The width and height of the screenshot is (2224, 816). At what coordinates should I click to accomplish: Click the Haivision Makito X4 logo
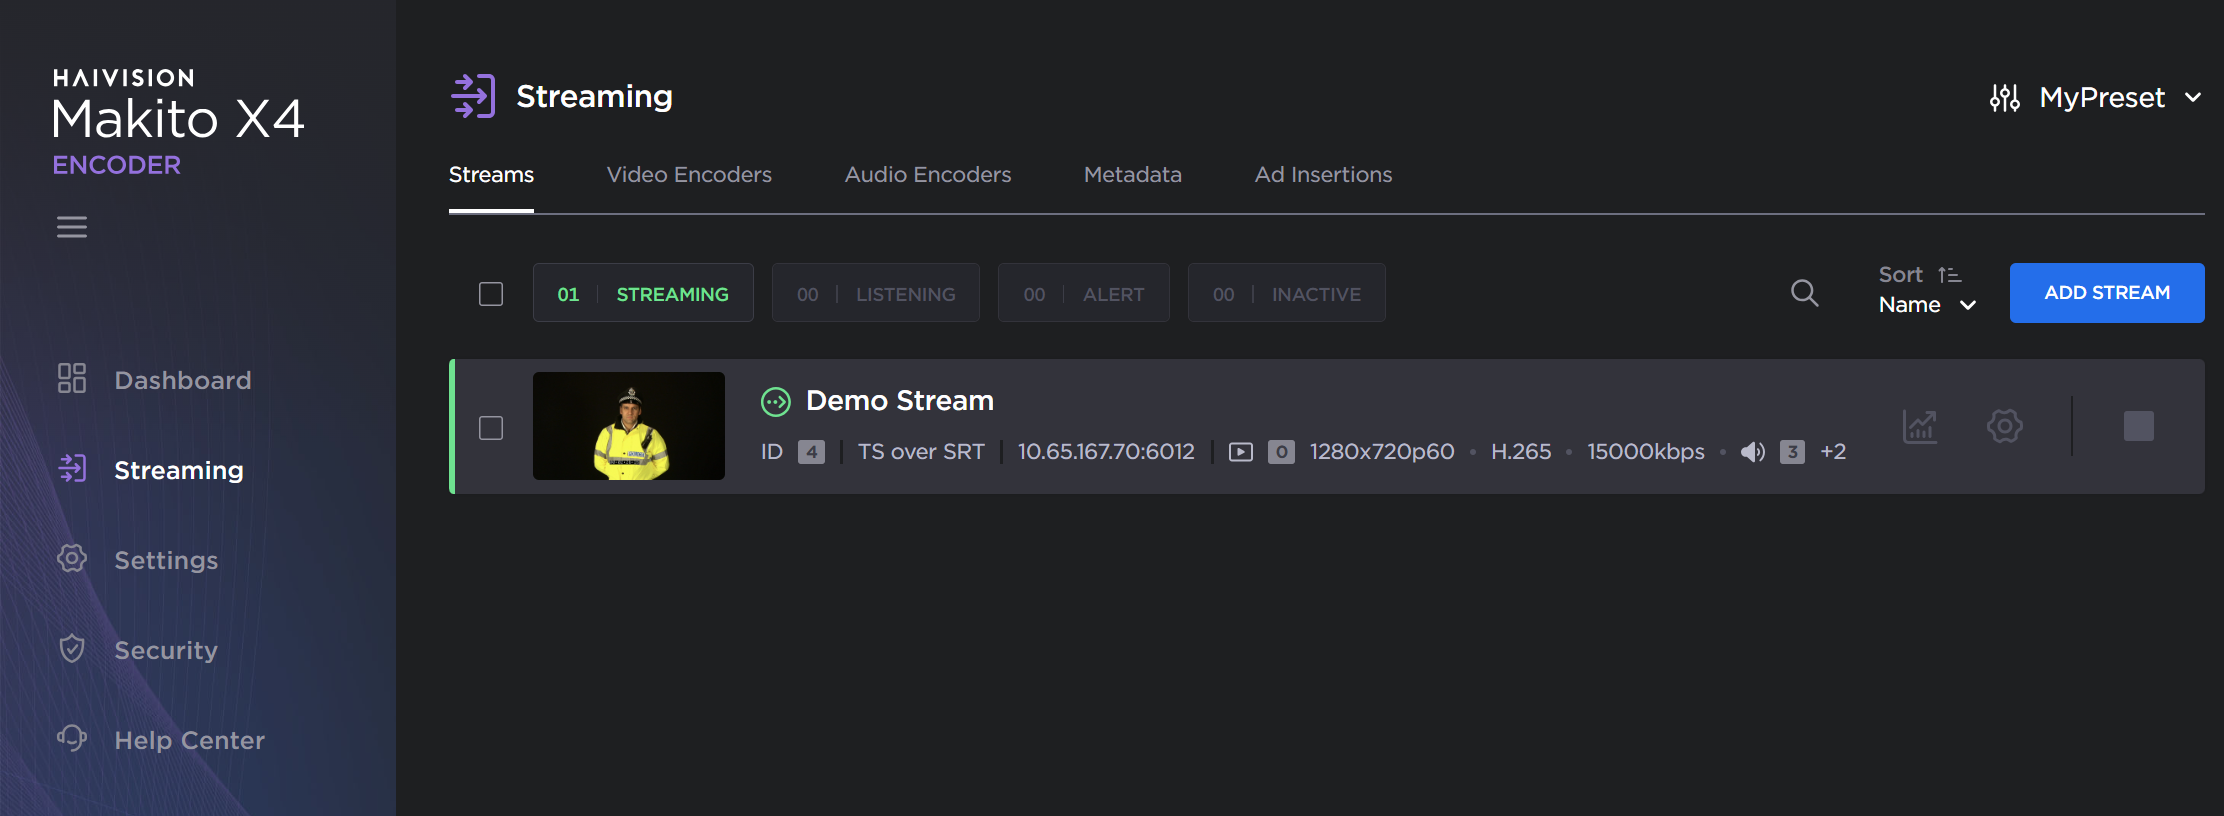[x=178, y=122]
